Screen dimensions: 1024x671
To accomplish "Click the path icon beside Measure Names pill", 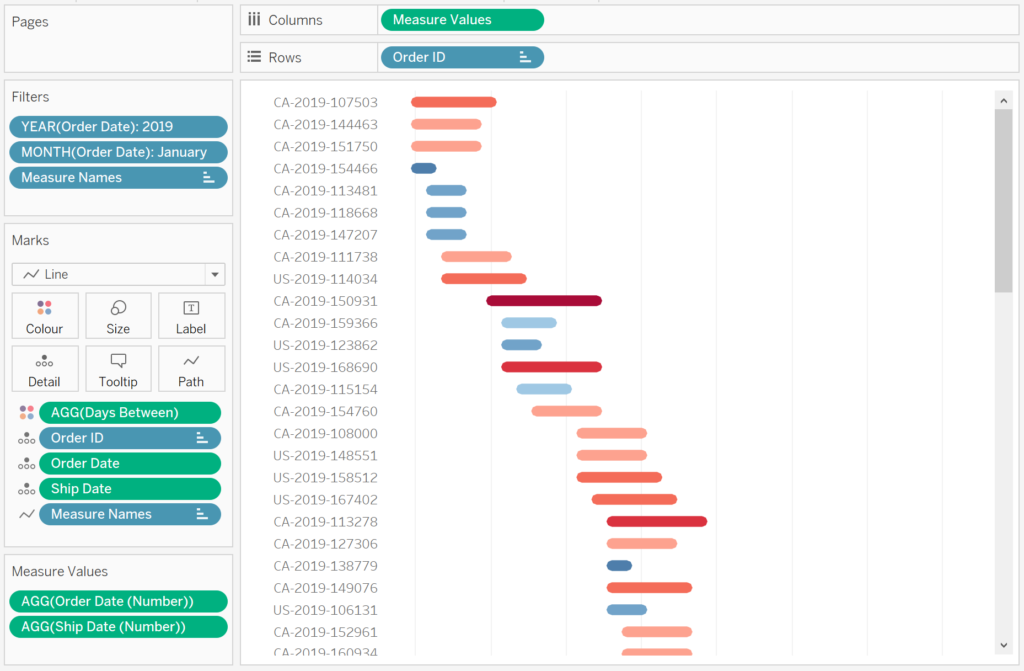I will [x=26, y=514].
